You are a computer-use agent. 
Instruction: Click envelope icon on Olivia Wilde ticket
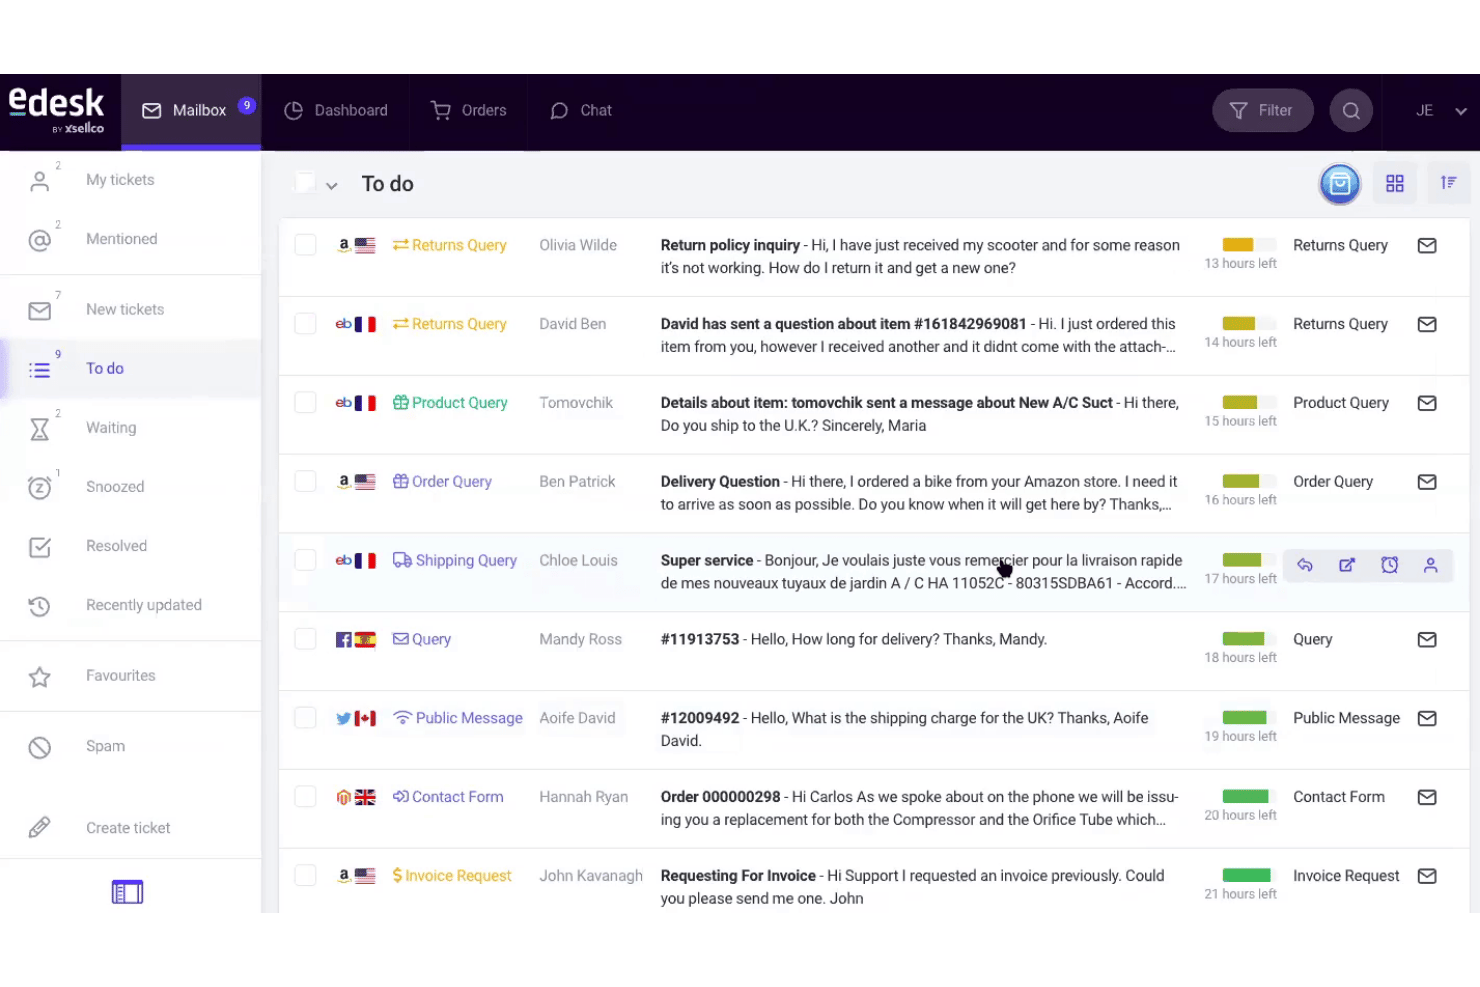(1427, 246)
